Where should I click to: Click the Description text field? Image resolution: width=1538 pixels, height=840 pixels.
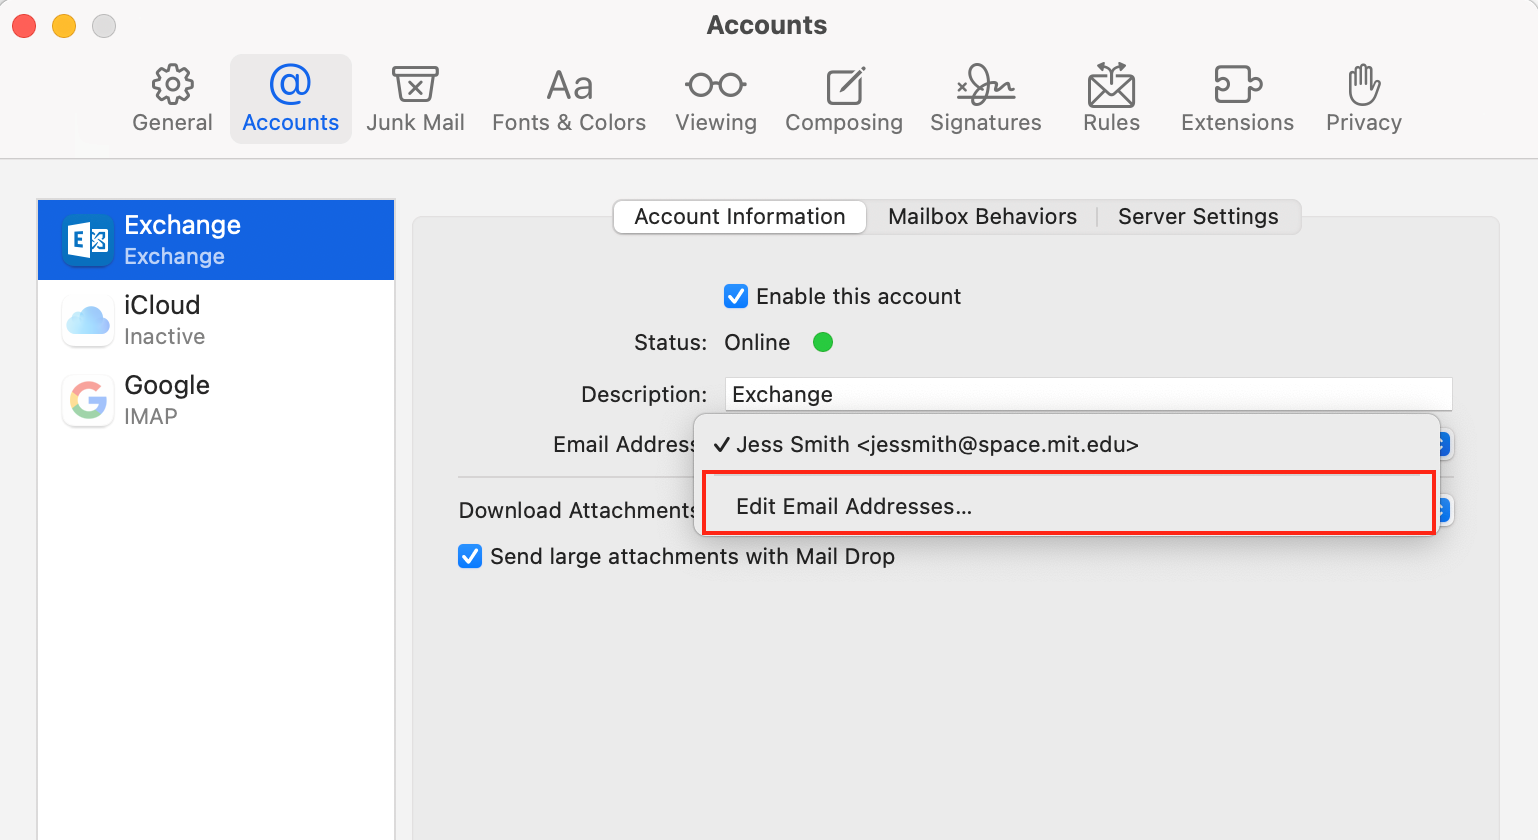point(1088,394)
